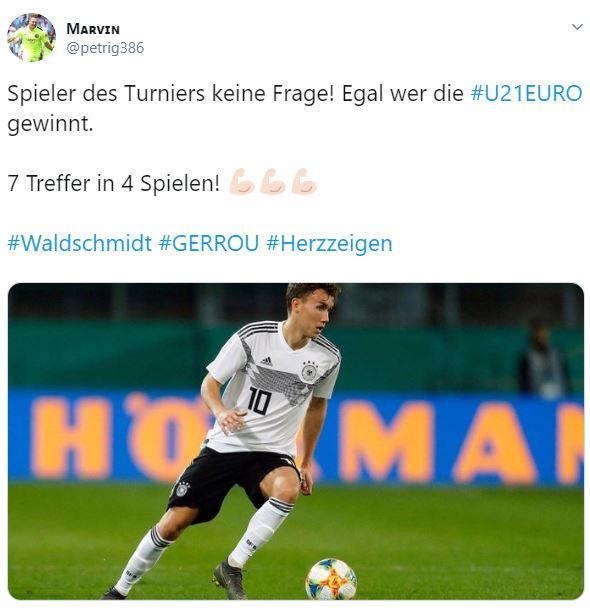Screen dimensions: 590x613
Task: Open the Marvin display name link
Action: pyautogui.click(x=93, y=29)
